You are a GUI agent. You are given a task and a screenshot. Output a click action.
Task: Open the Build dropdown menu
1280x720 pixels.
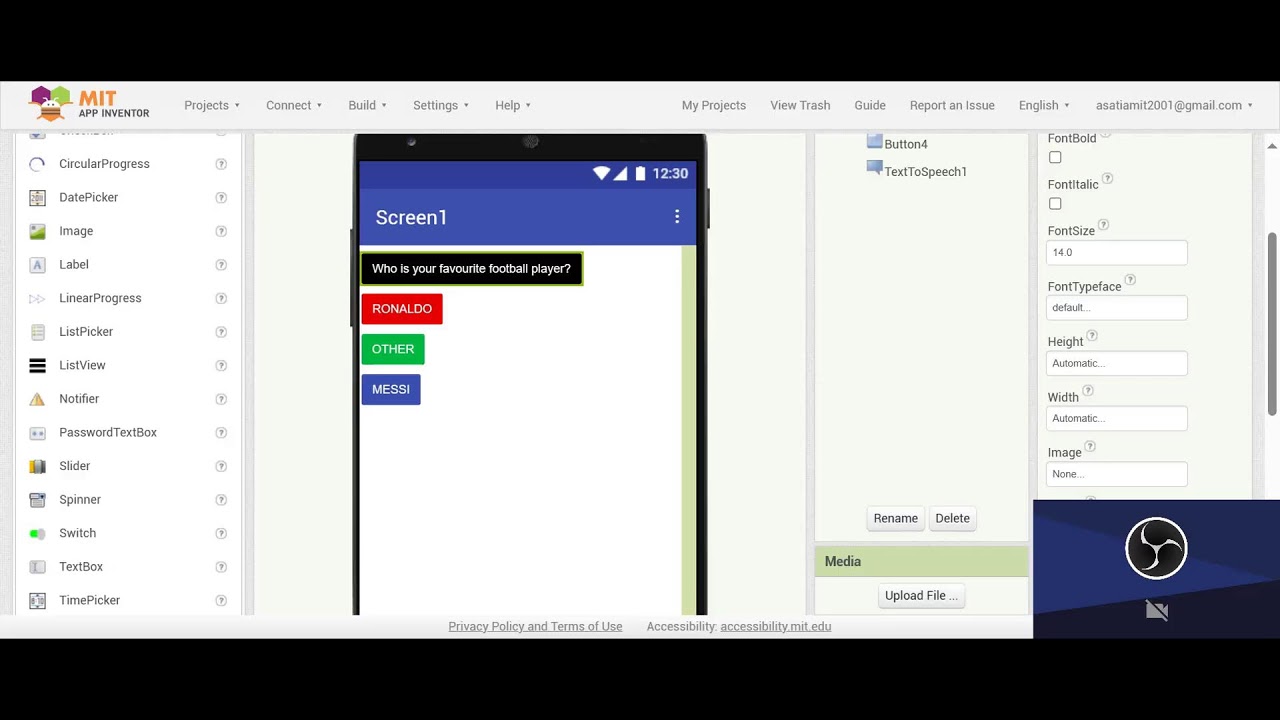click(367, 105)
